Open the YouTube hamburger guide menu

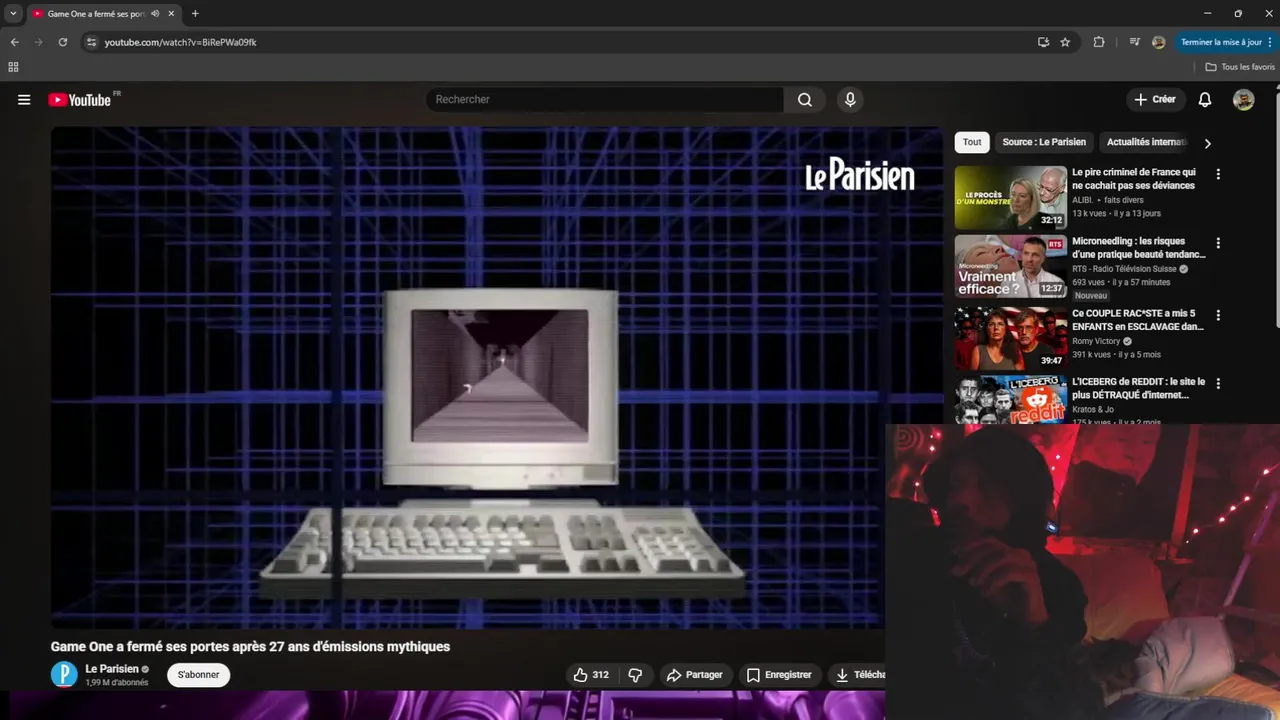pyautogui.click(x=24, y=100)
